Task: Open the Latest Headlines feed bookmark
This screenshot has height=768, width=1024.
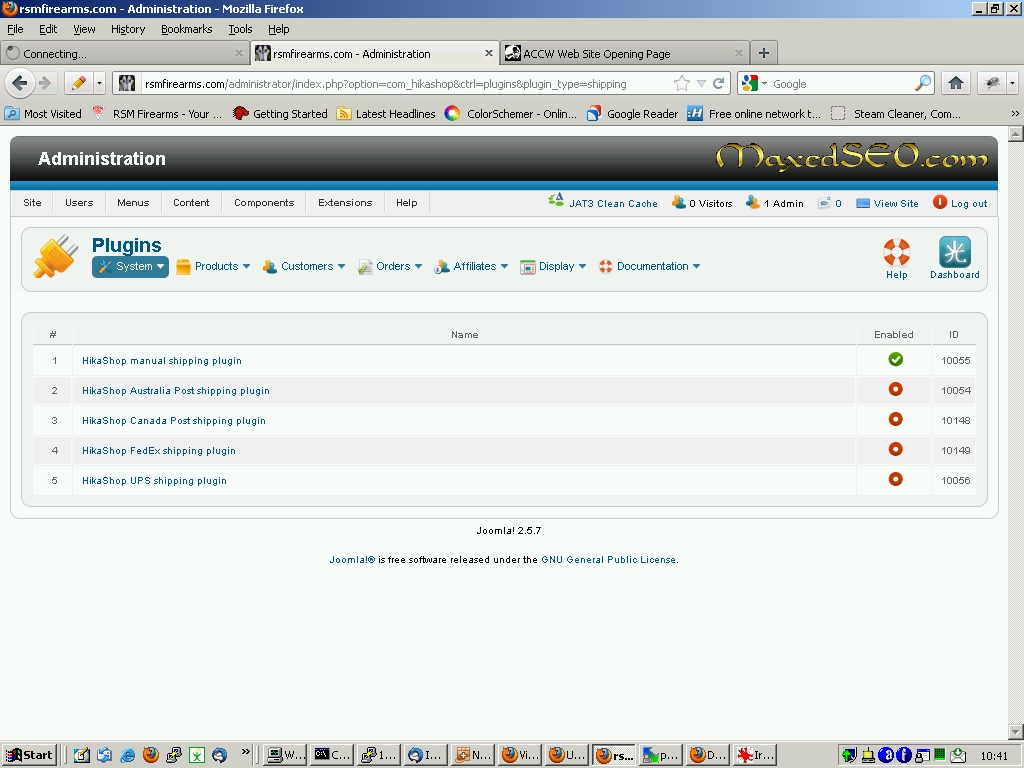Action: [x=386, y=114]
